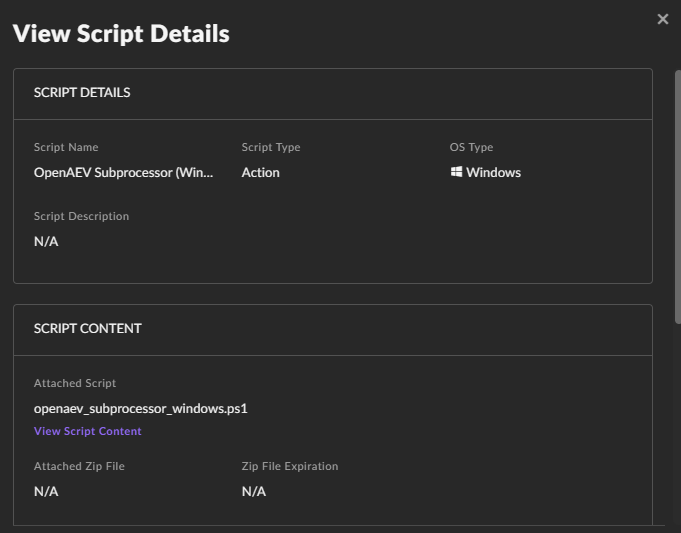The height and width of the screenshot is (533, 681).
Task: Click the OS Type field label
Action: point(471,147)
